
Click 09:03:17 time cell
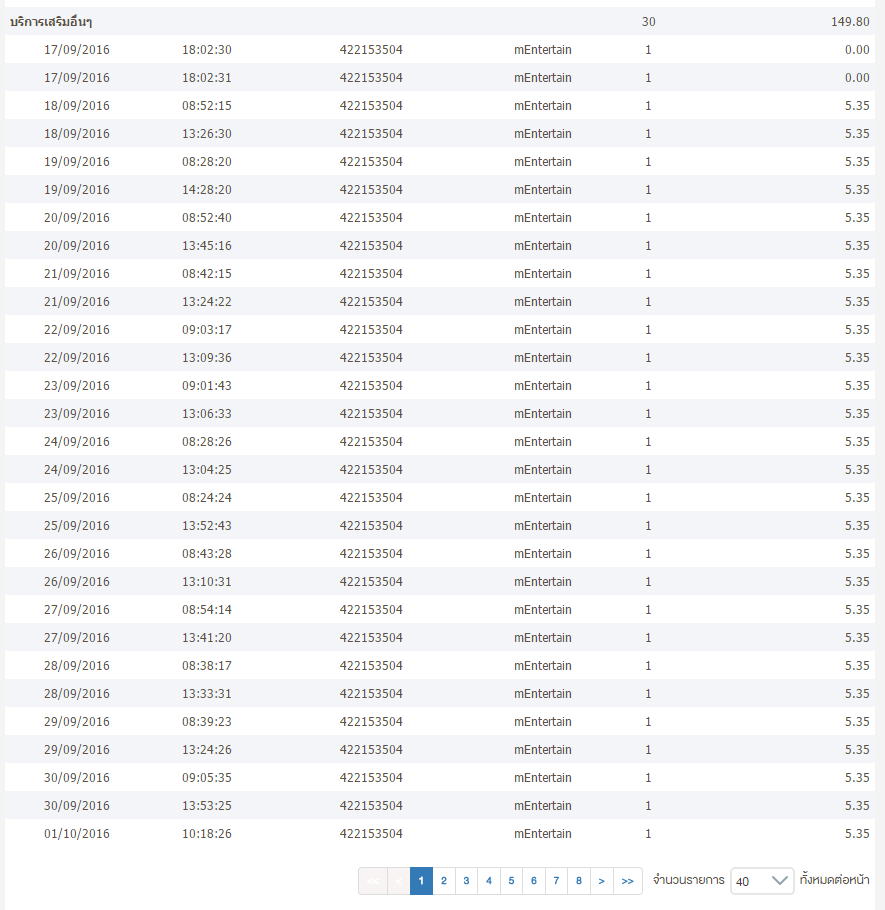coord(207,330)
